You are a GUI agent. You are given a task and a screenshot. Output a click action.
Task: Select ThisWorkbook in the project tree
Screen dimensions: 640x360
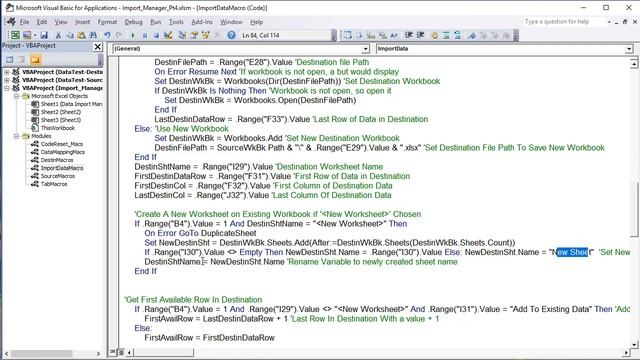[x=58, y=128]
